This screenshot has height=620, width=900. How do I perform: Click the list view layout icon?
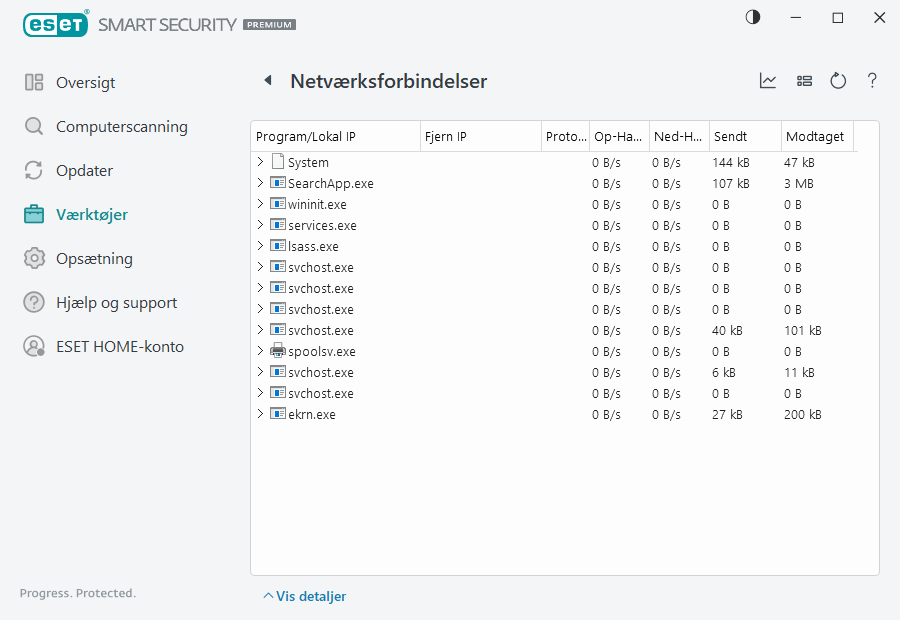click(x=804, y=81)
